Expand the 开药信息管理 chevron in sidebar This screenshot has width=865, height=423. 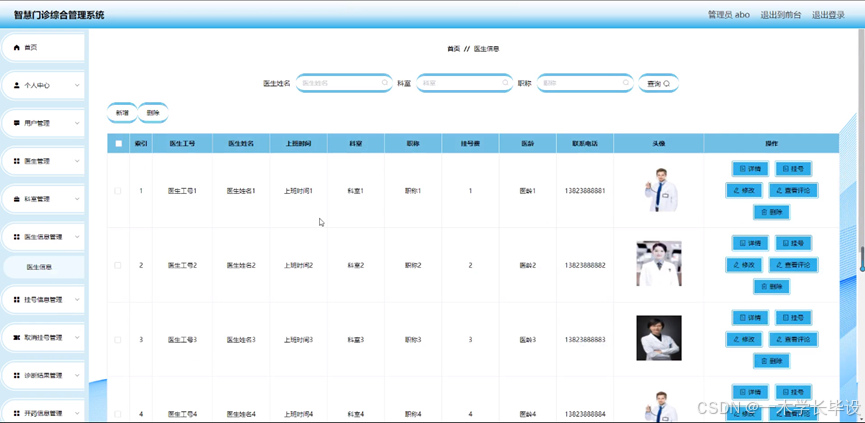click(x=77, y=413)
